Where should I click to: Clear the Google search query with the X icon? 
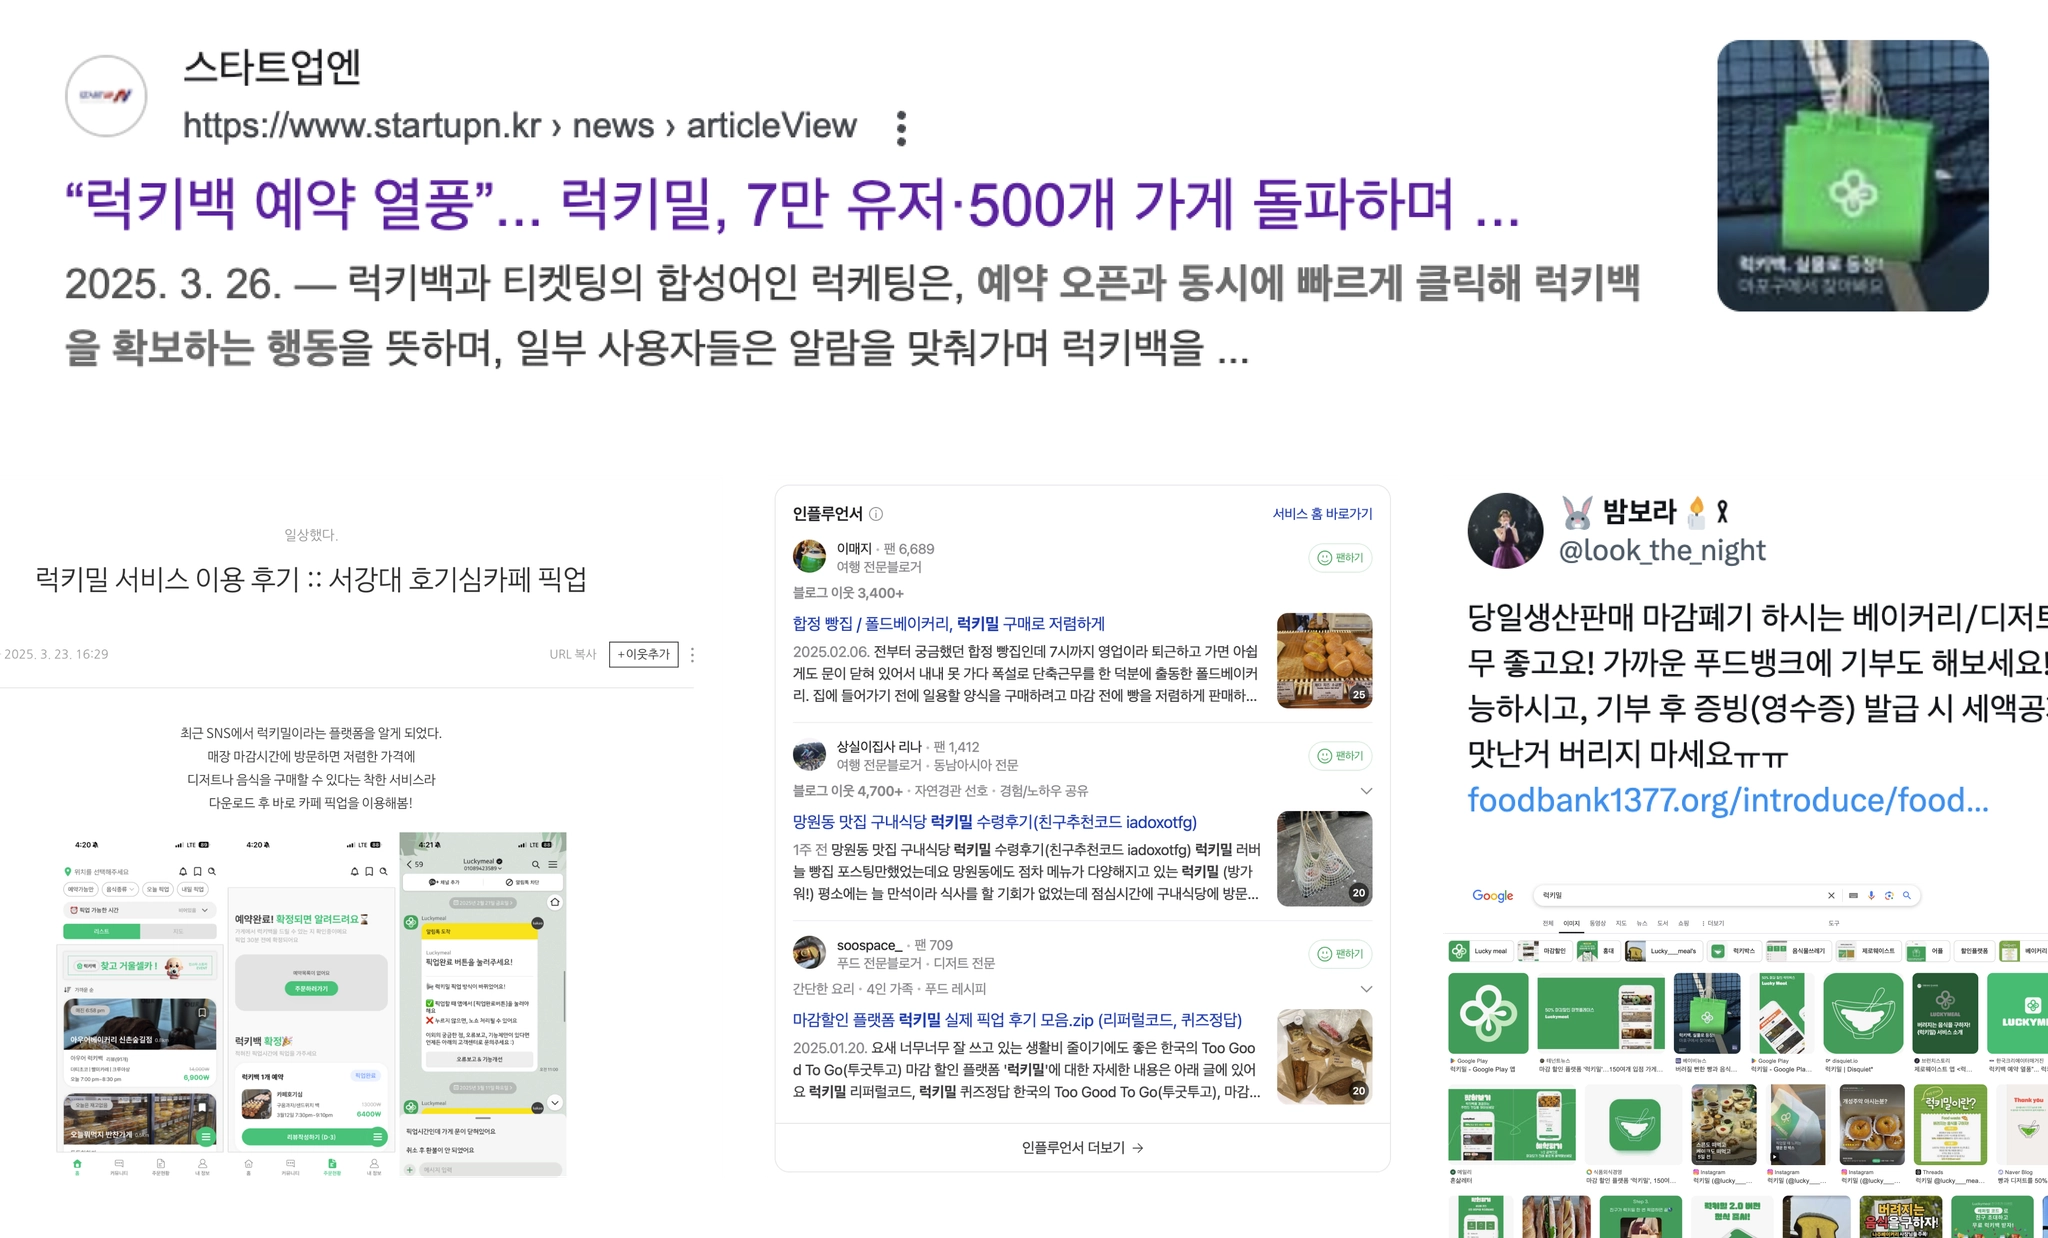1831,895
